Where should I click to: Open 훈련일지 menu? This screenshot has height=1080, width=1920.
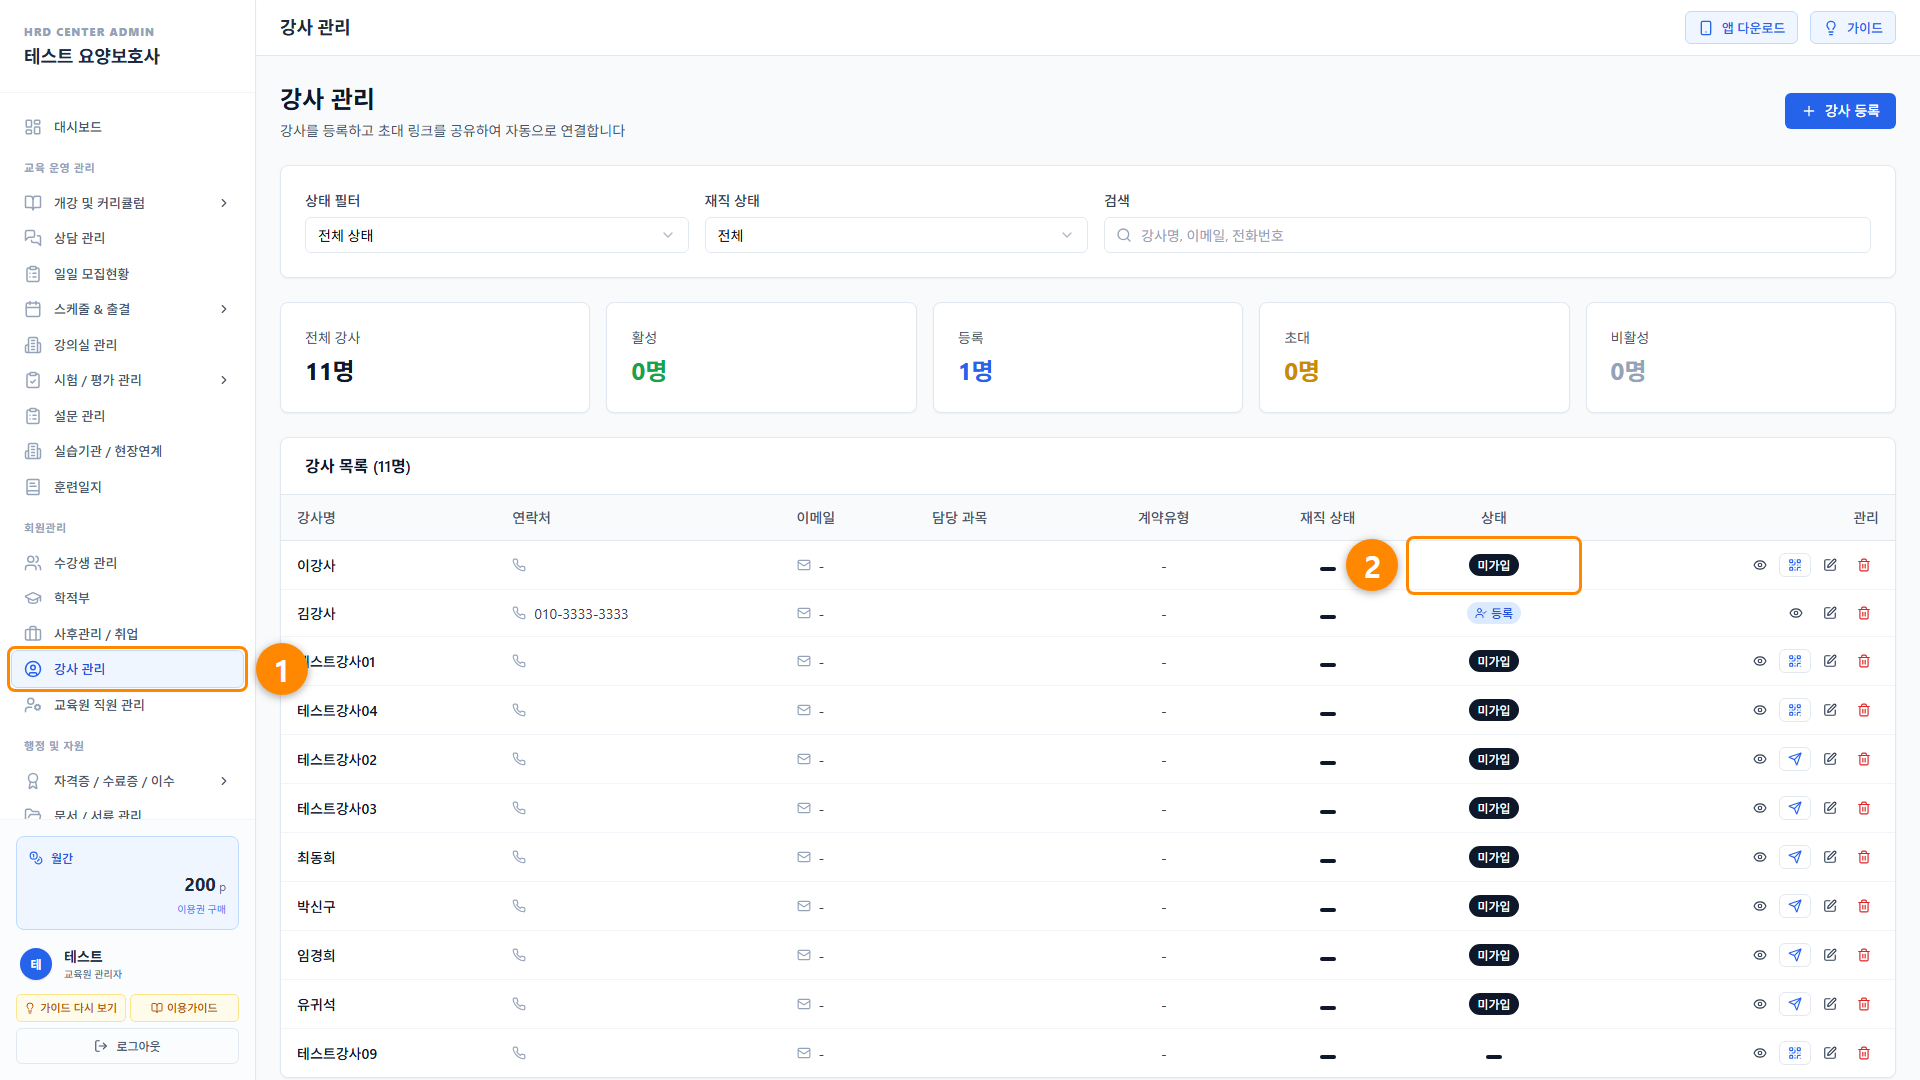[127, 487]
